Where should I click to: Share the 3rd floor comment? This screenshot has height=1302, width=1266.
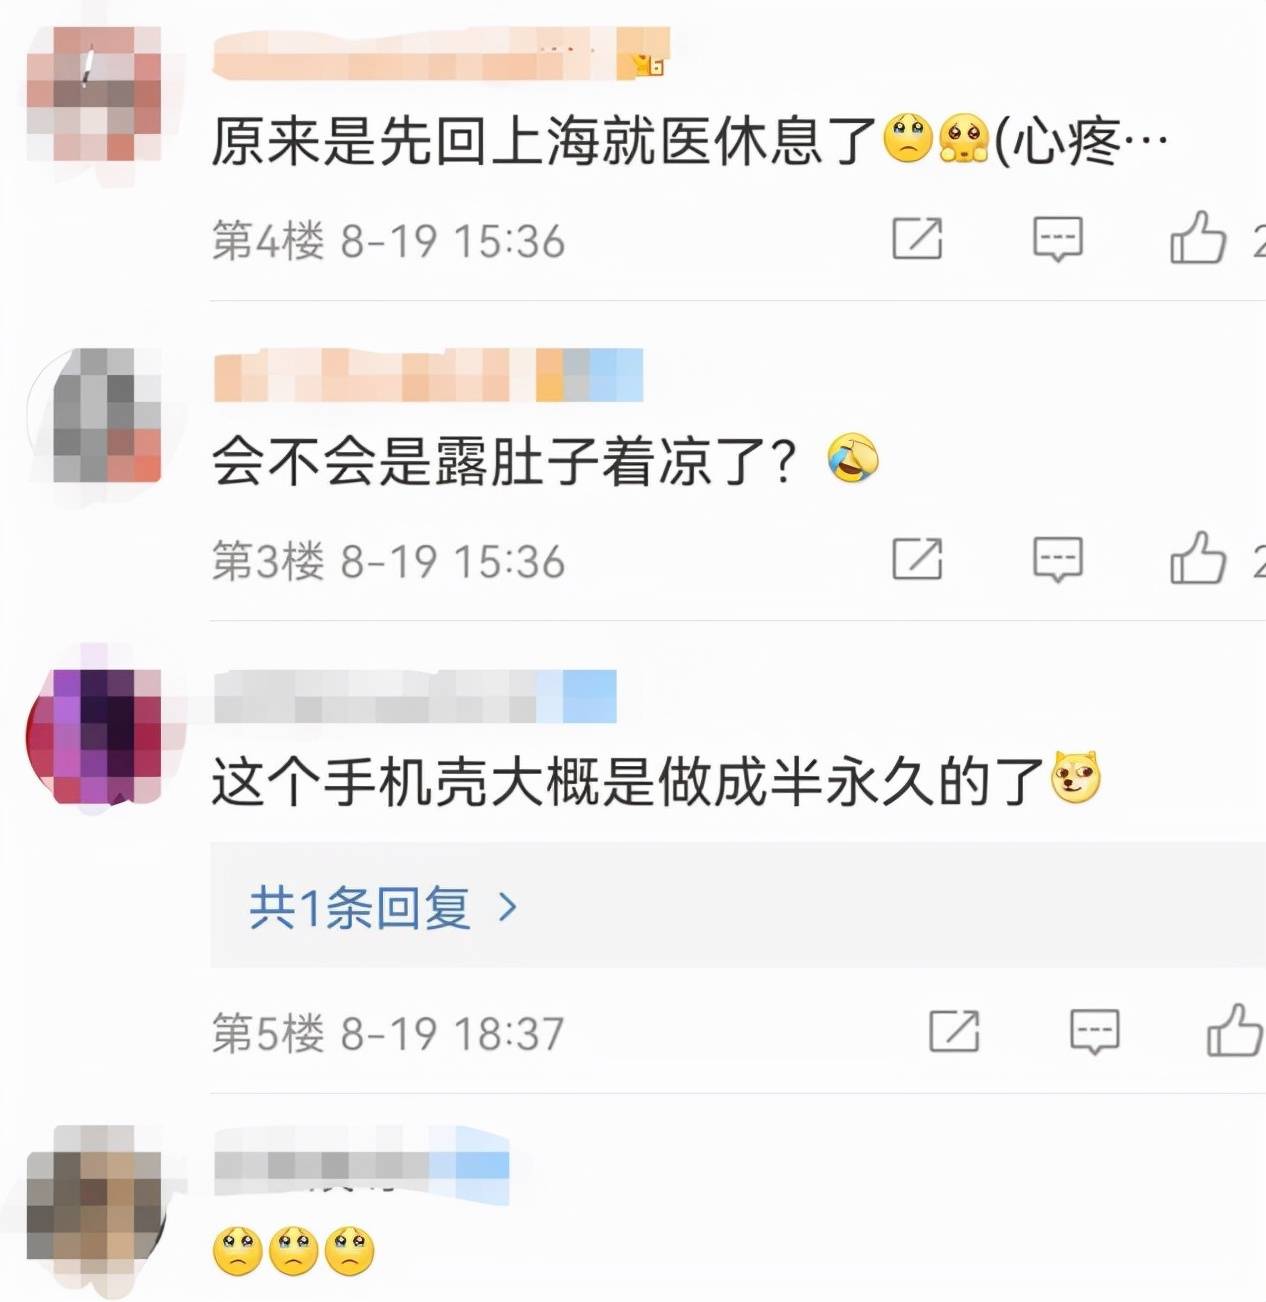coord(917,558)
